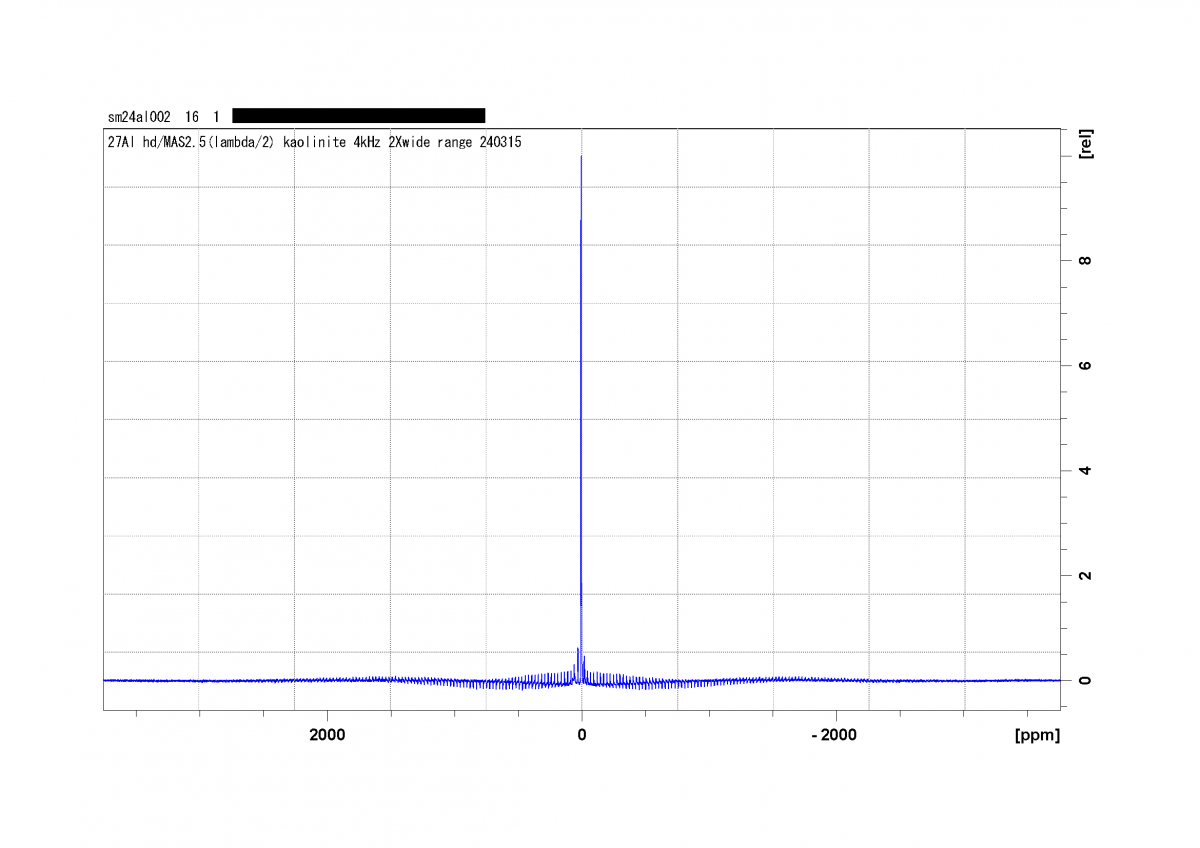Screen dimensions: 1200x848
Task: Click the y-axis value 6
Action: pyautogui.click(x=1085, y=366)
